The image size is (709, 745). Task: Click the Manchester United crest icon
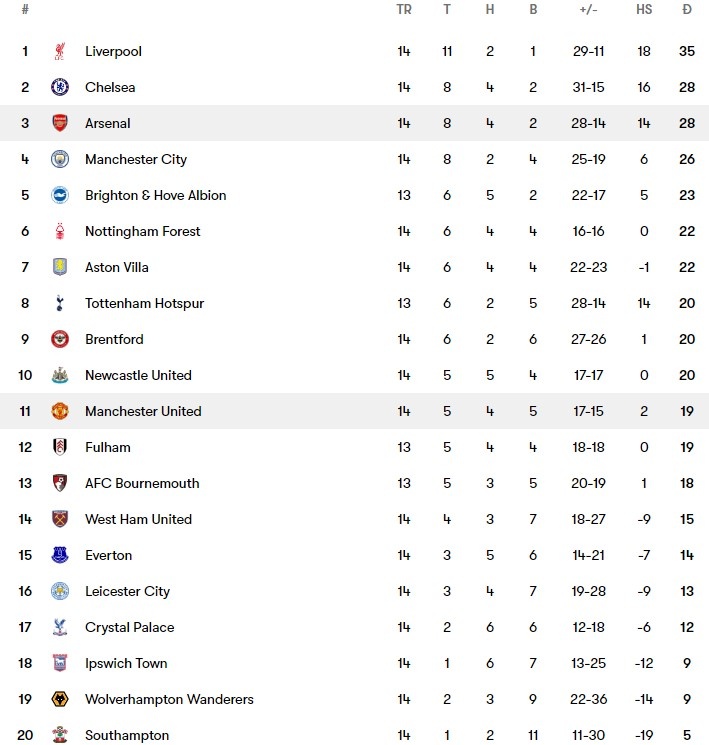[x=60, y=411]
